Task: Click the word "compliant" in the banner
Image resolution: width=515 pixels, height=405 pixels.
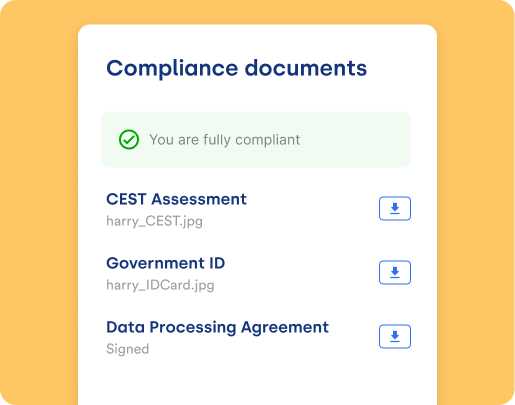Action: tap(268, 140)
